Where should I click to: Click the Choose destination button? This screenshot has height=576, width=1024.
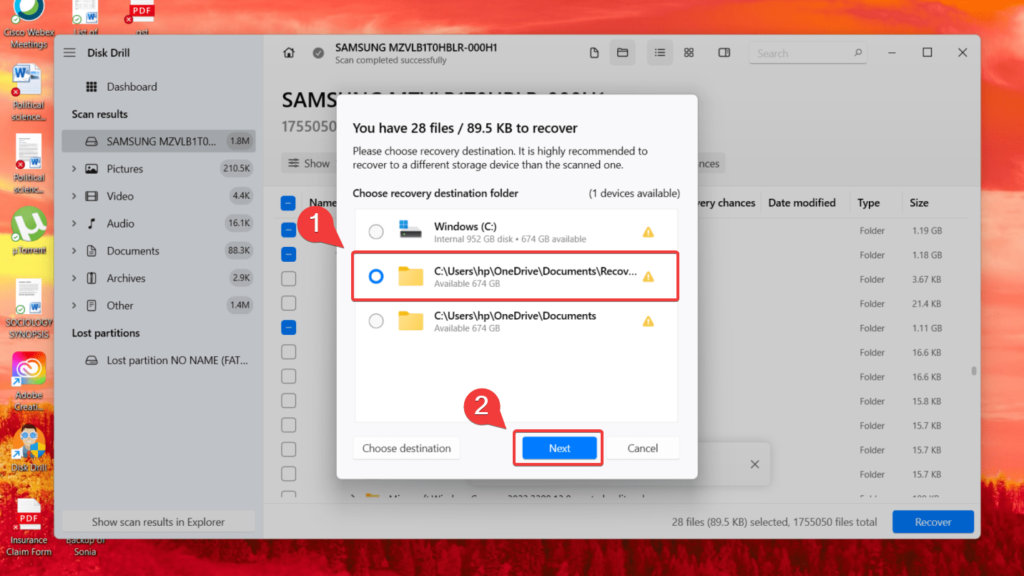[406, 448]
